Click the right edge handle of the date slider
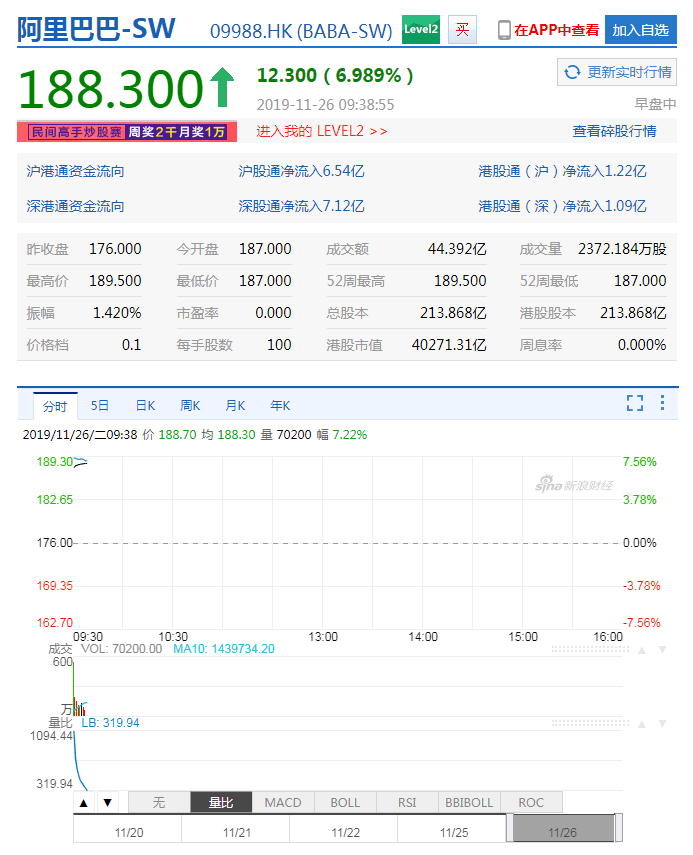This screenshot has width=693, height=855. click(x=619, y=828)
